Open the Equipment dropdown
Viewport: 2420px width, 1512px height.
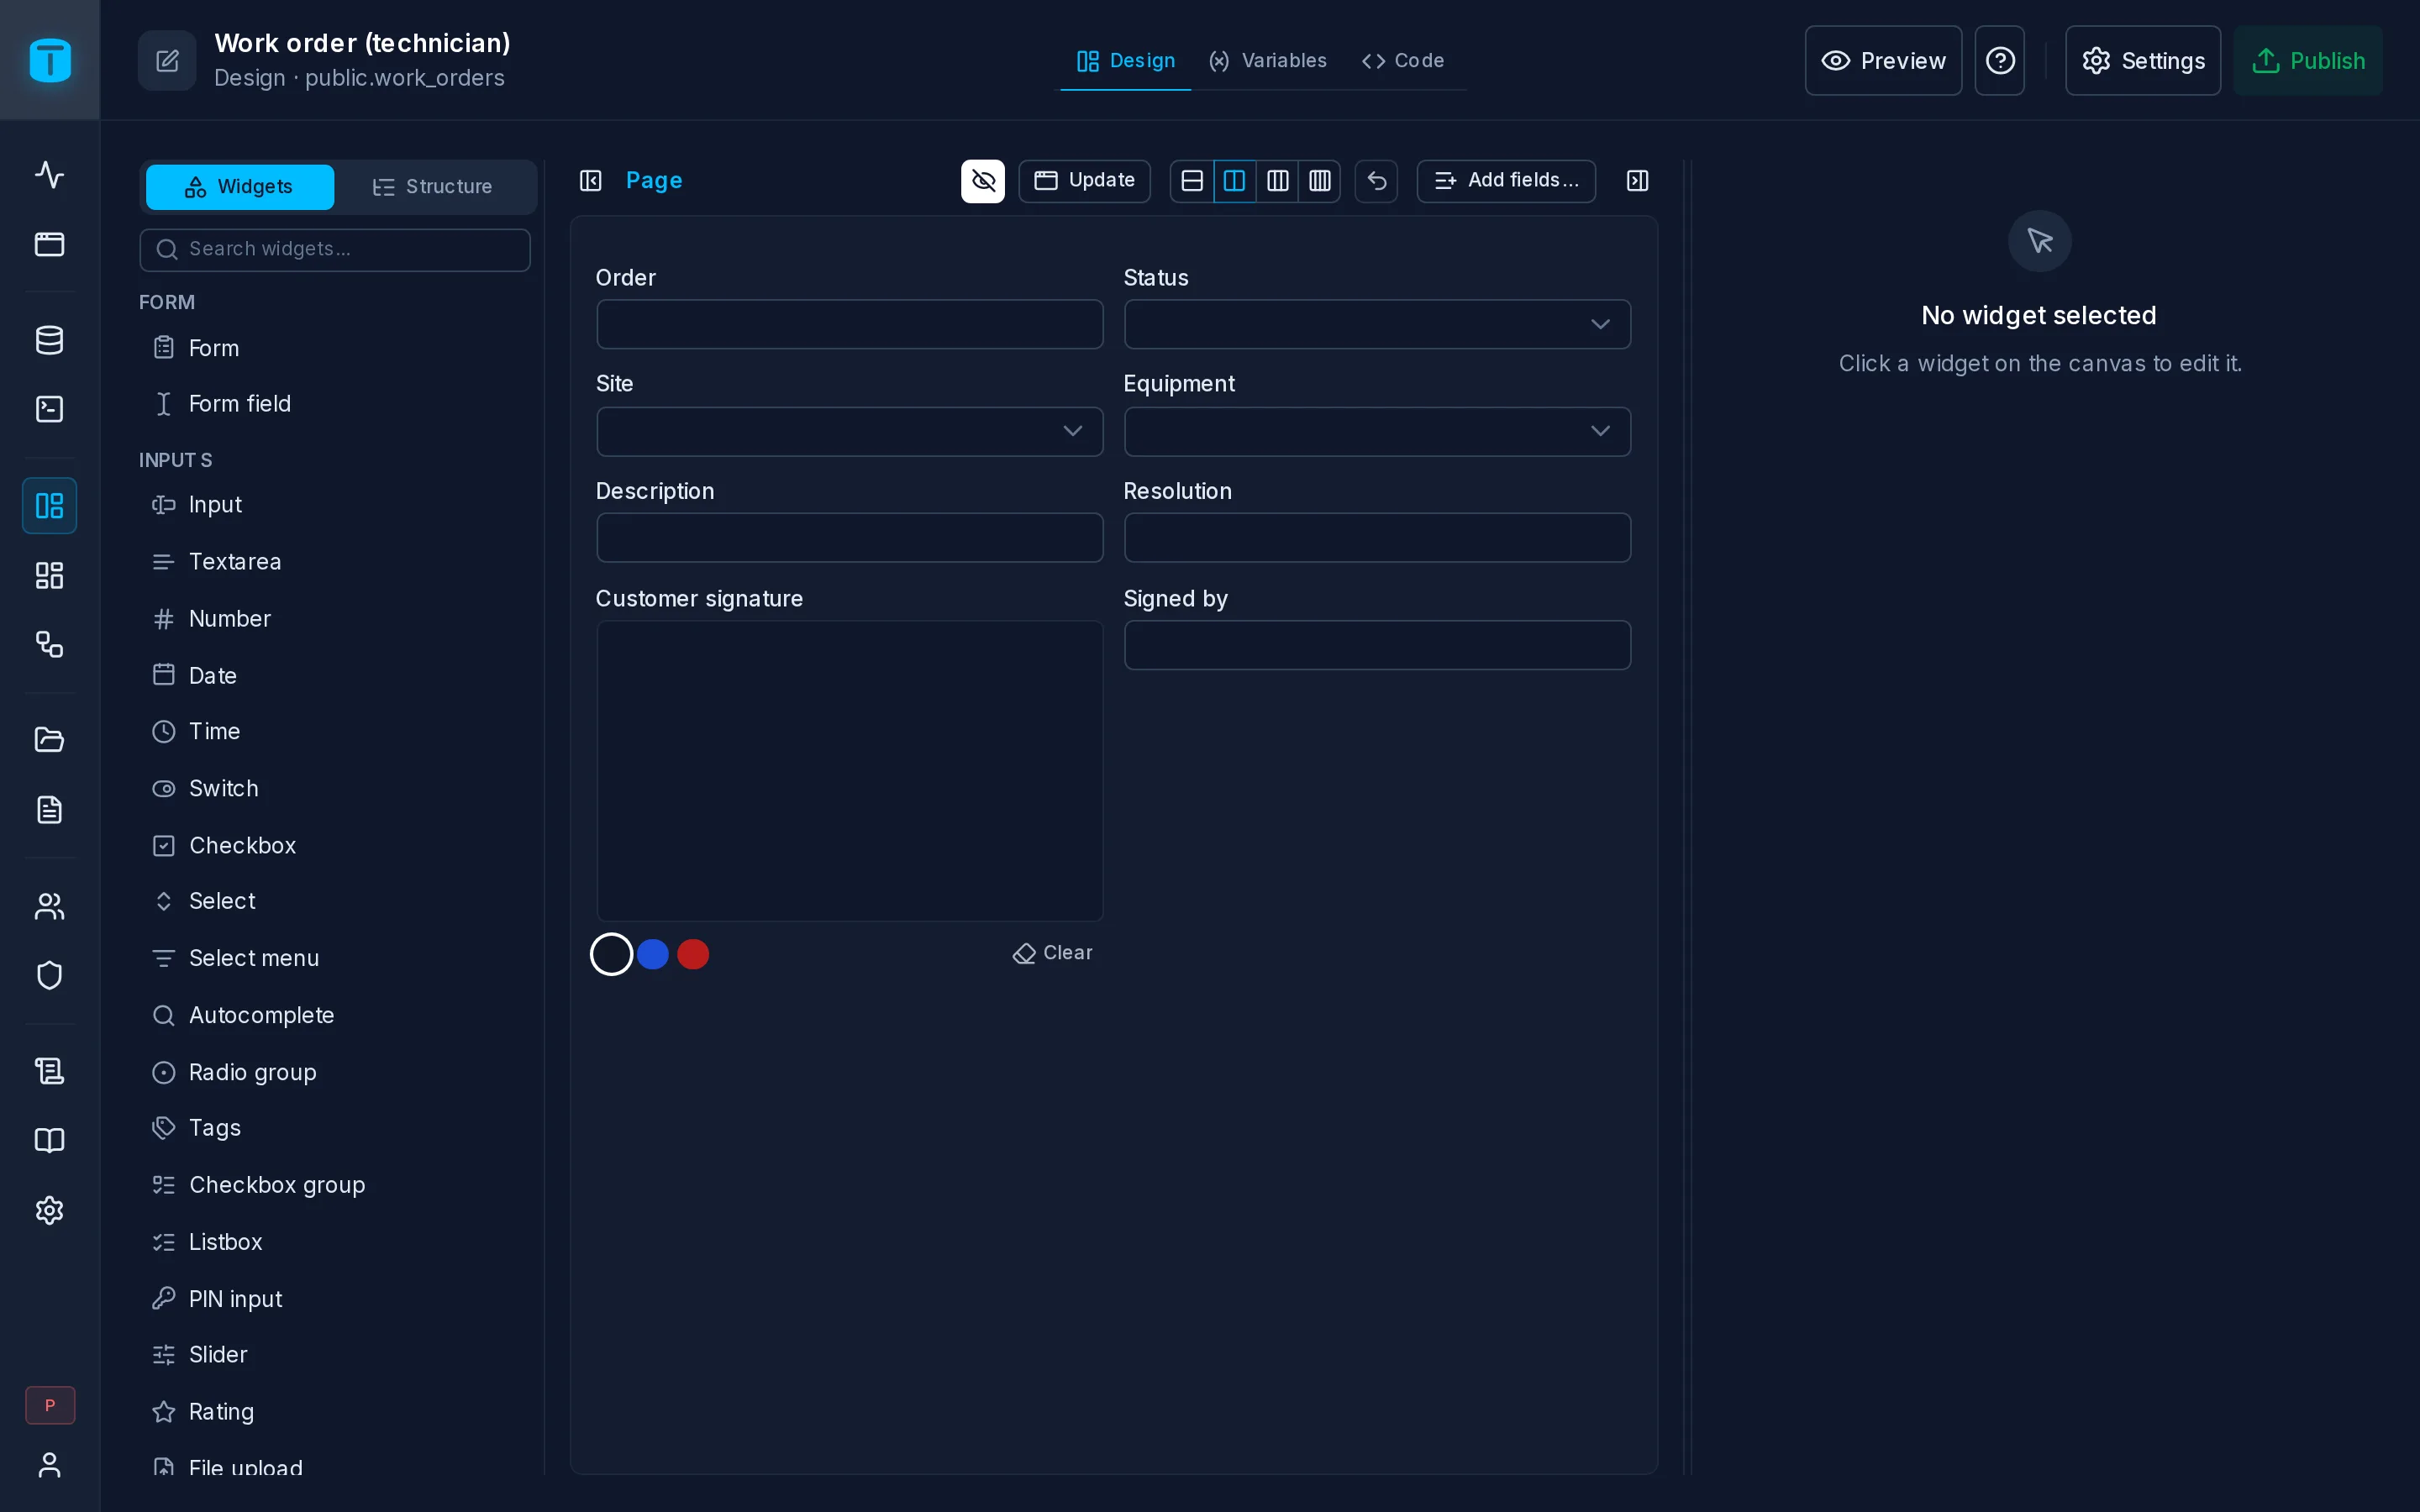1377,431
